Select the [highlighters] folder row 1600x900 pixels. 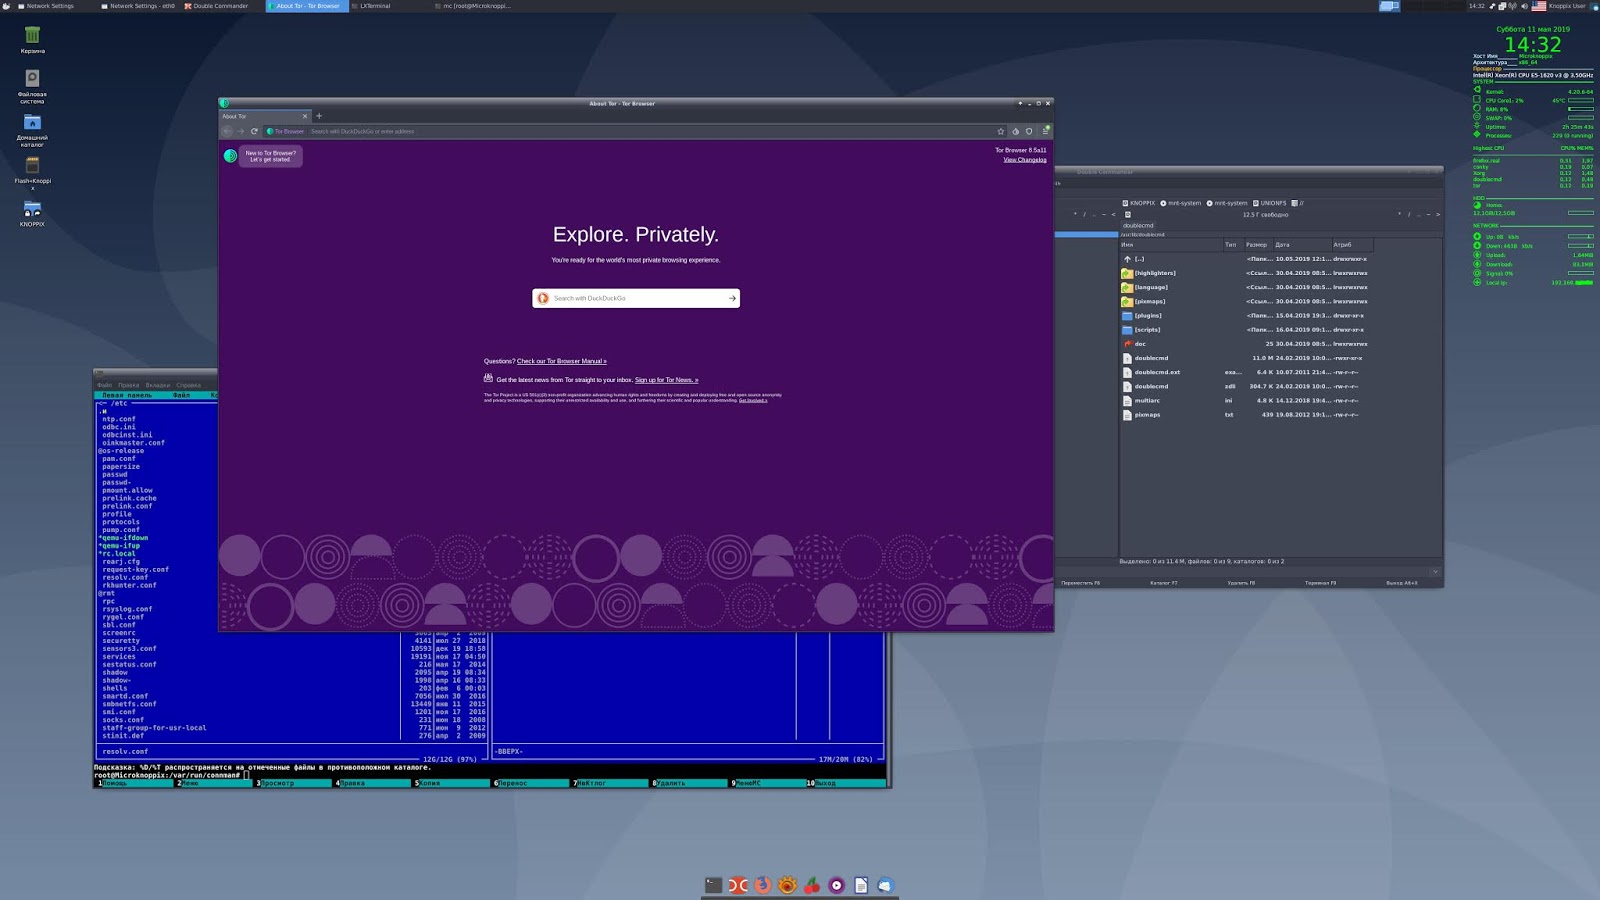click(1280, 273)
